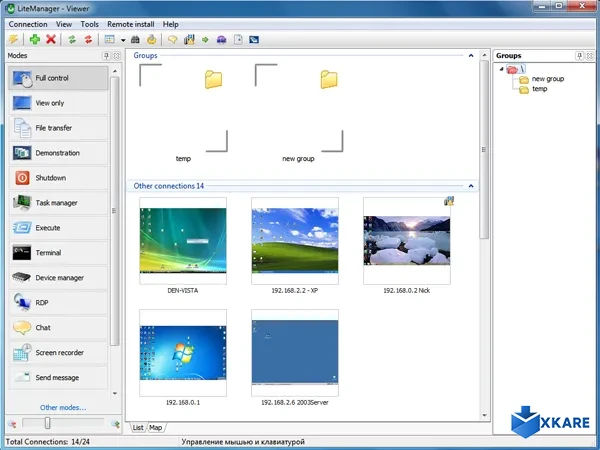Select Full control mode
600x450 pixels.
tap(58, 78)
